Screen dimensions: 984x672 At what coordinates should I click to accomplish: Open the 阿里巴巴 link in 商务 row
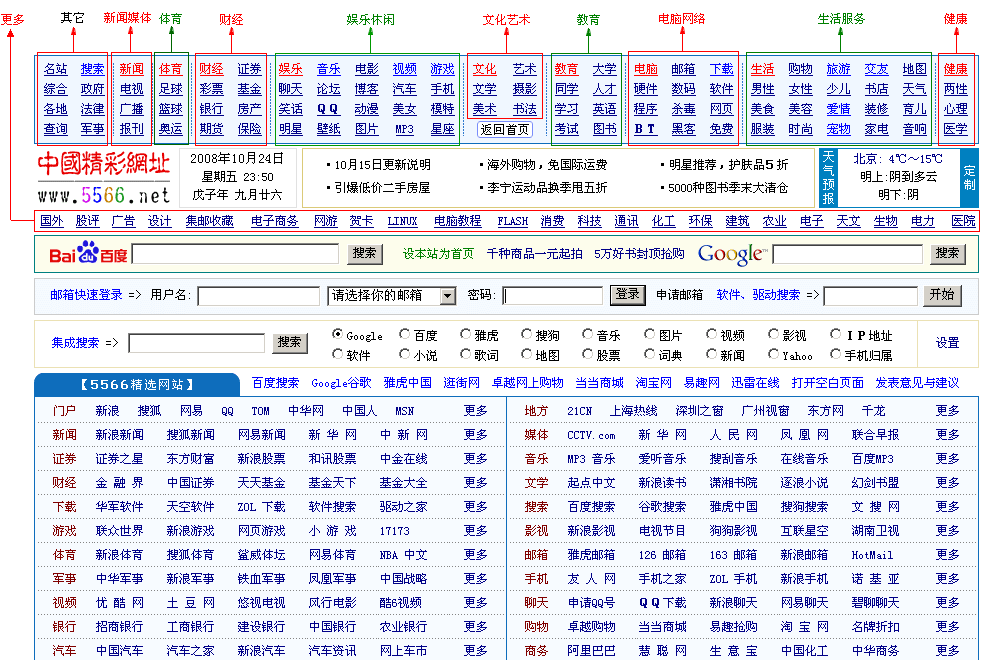(591, 651)
